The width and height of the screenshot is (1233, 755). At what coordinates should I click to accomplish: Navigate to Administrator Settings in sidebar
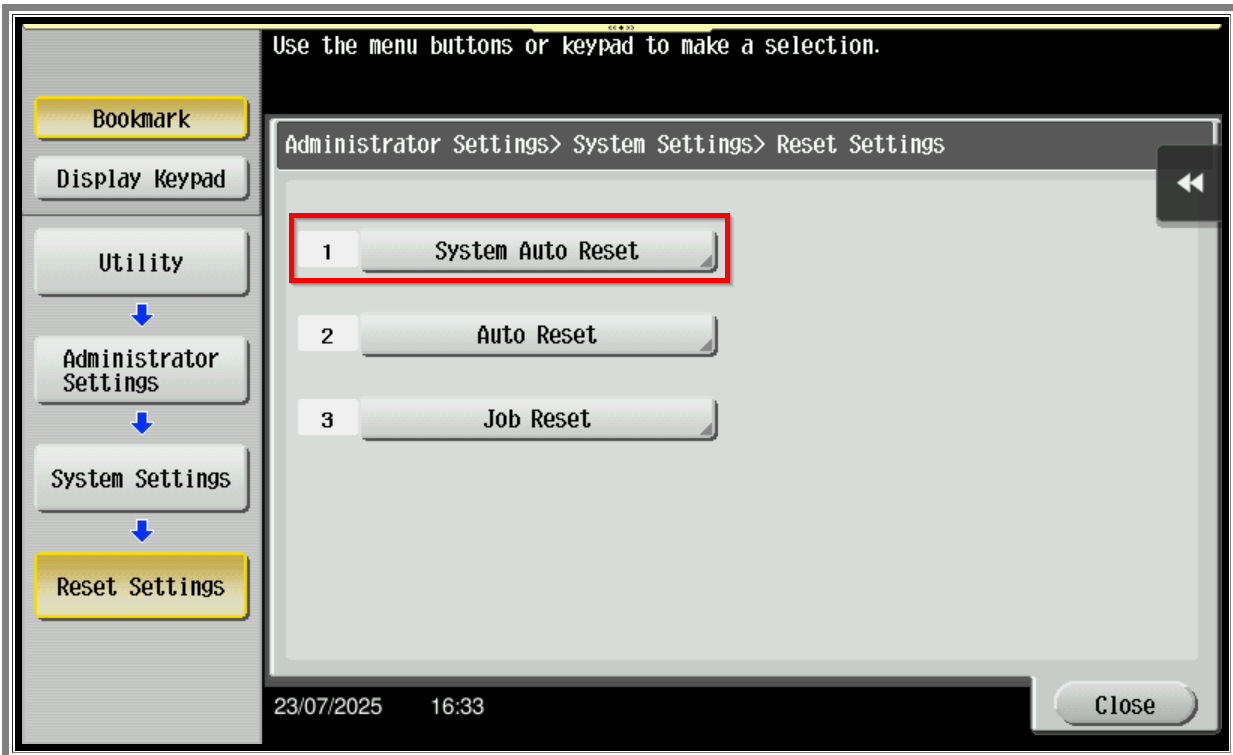(141, 371)
